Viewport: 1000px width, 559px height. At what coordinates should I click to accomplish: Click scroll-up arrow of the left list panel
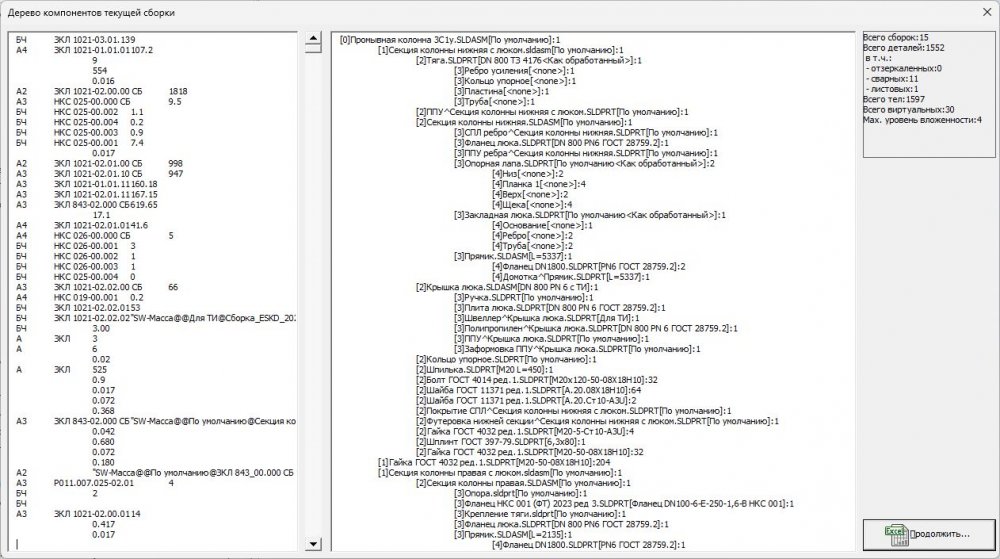tap(311, 39)
